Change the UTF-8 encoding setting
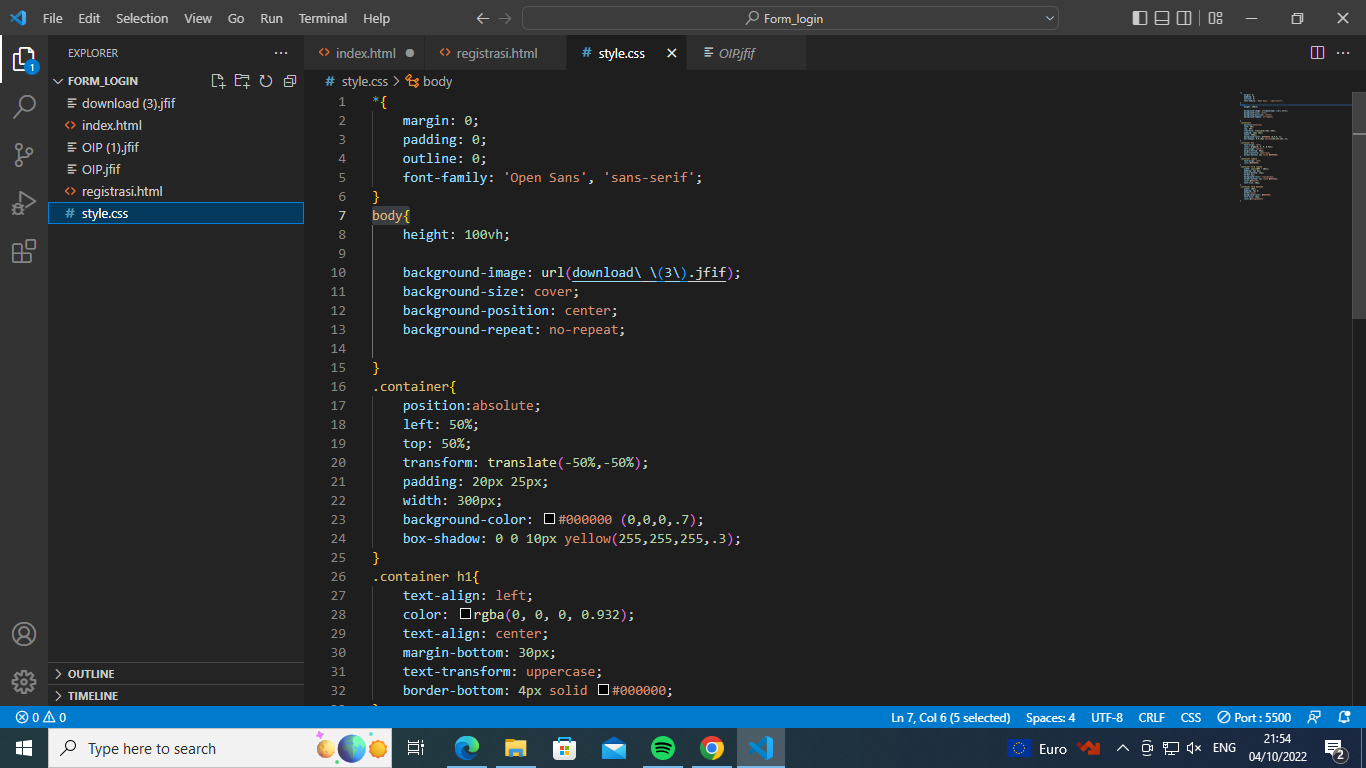 (1107, 717)
